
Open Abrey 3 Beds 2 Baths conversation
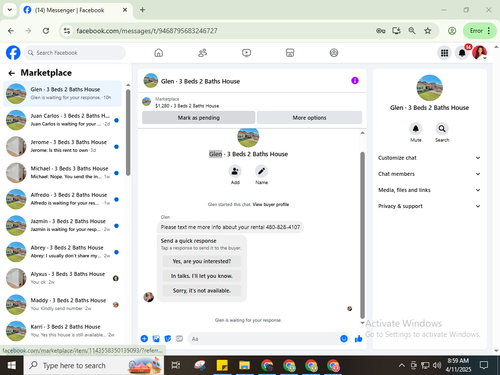(x=62, y=252)
